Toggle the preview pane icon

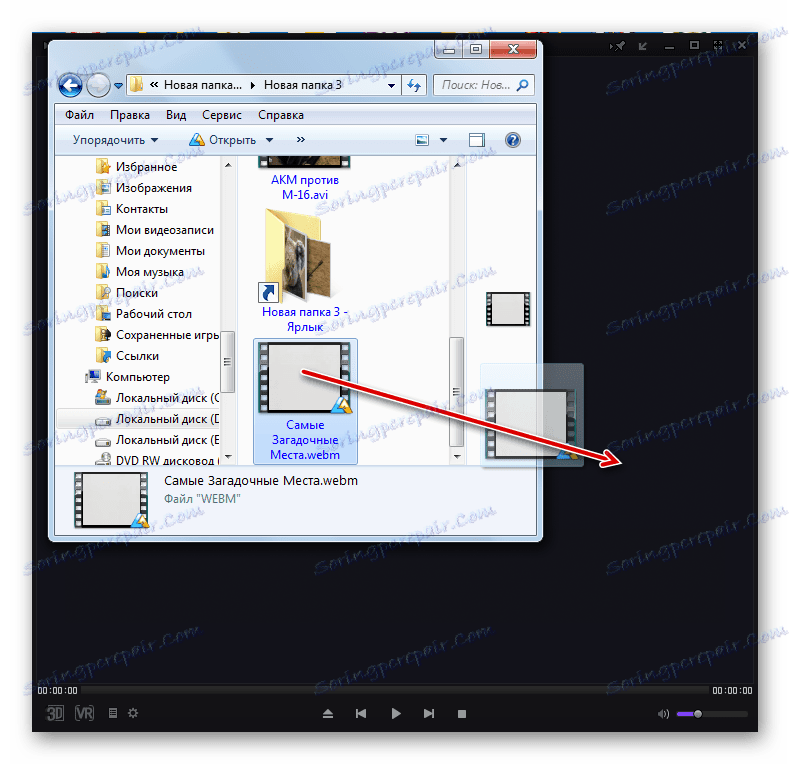coord(477,140)
